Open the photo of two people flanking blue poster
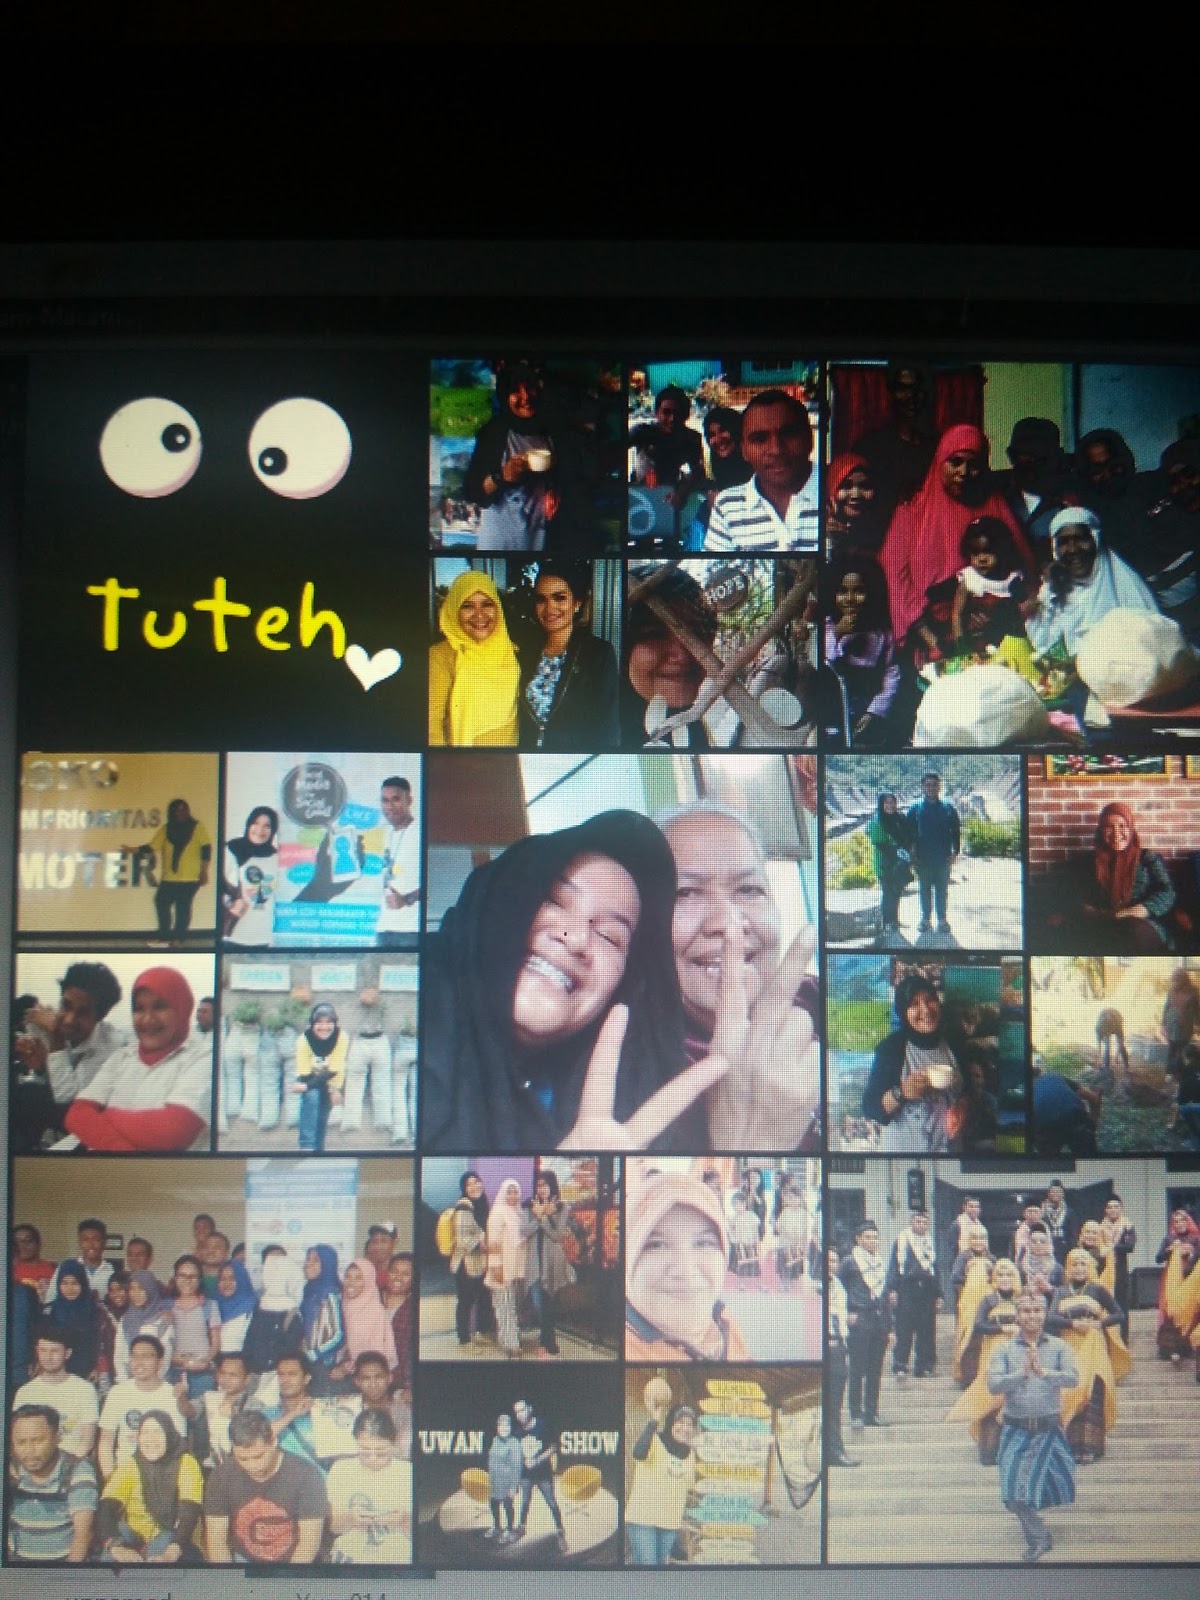 tap(322, 849)
